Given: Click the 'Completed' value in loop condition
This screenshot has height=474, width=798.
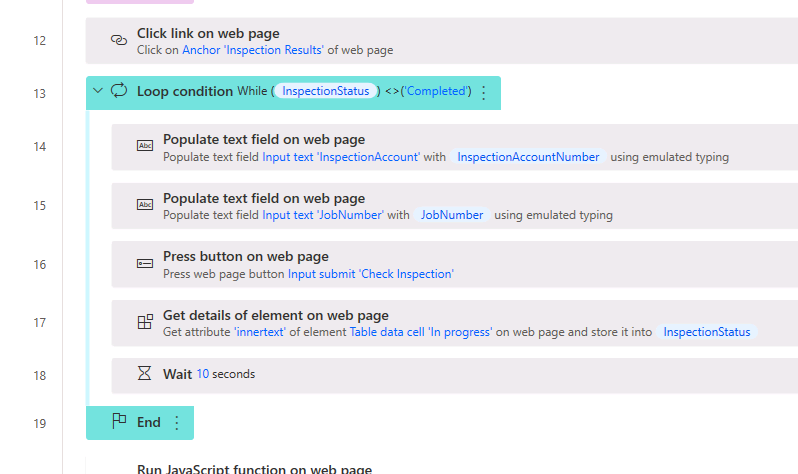Looking at the screenshot, I should (x=435, y=92).
